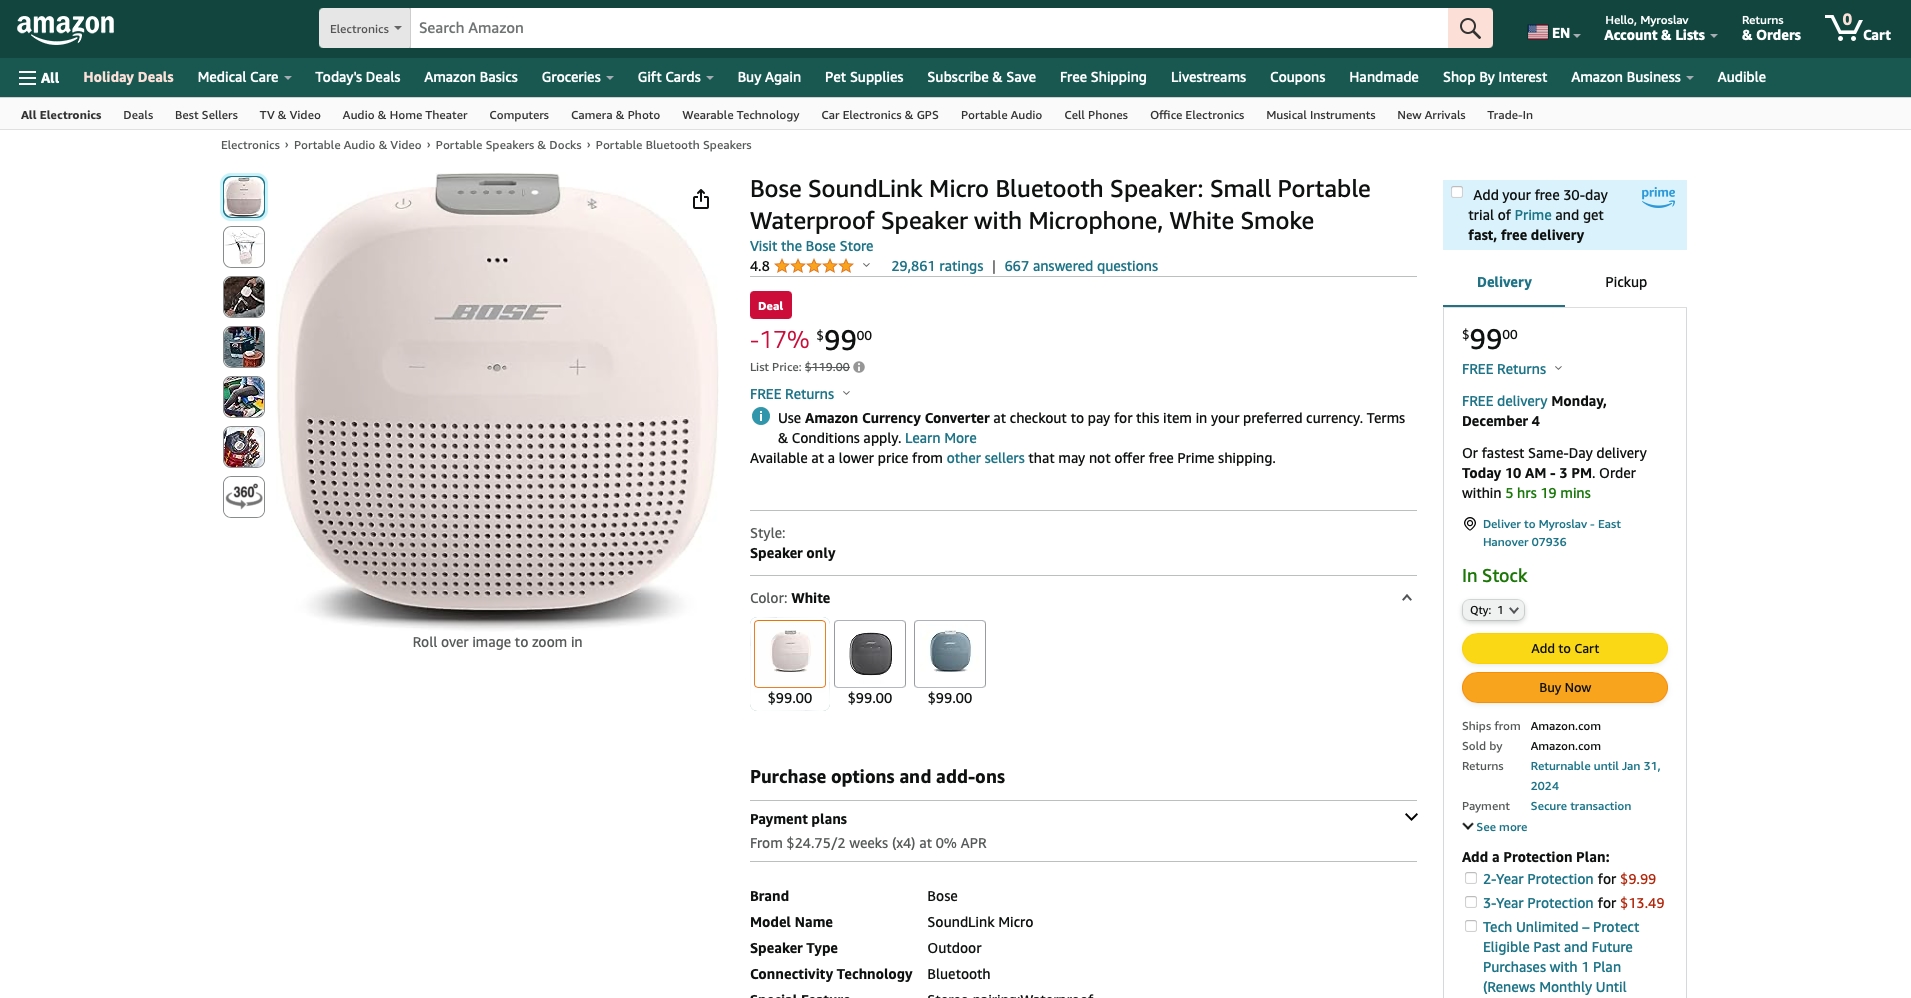Click the delivery location pin icon

tap(1470, 524)
